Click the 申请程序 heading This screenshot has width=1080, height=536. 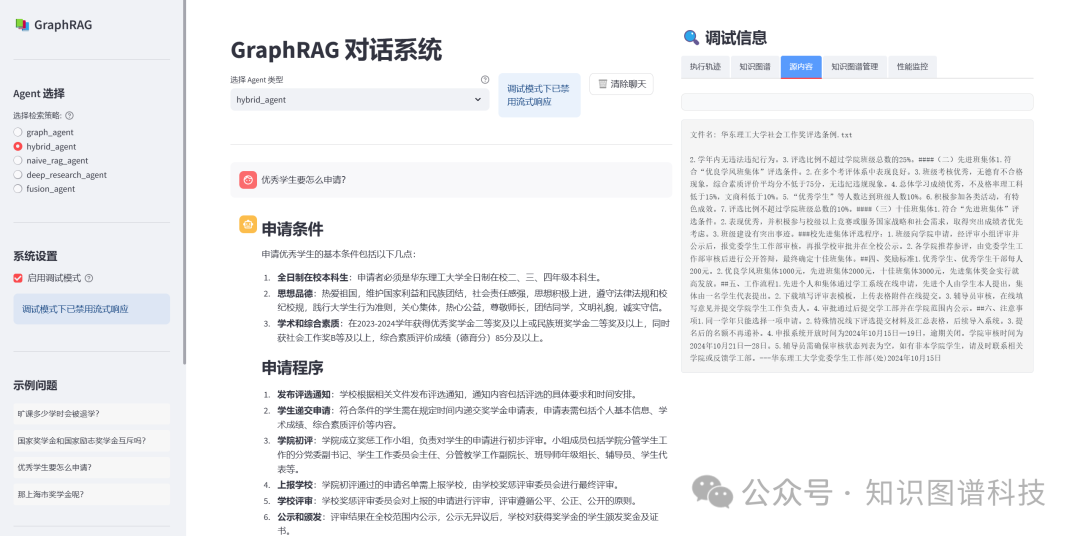pos(292,368)
